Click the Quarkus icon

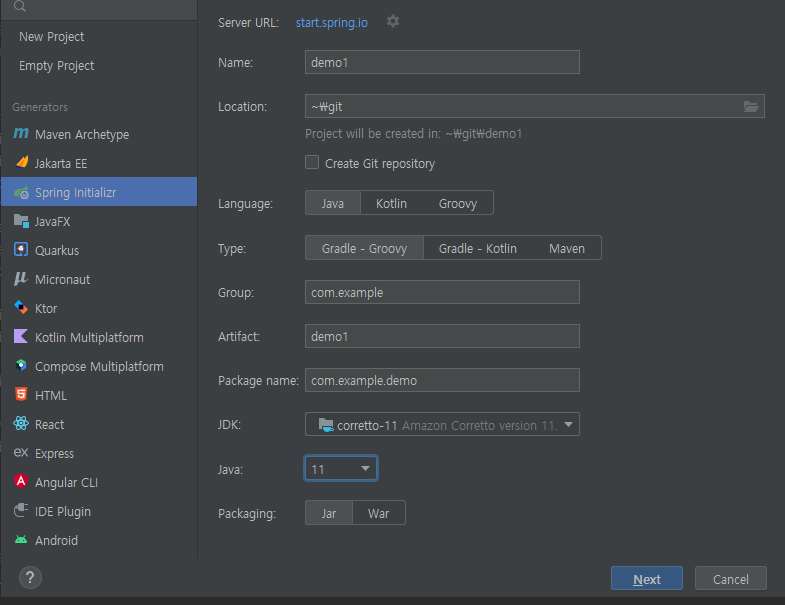(x=21, y=249)
